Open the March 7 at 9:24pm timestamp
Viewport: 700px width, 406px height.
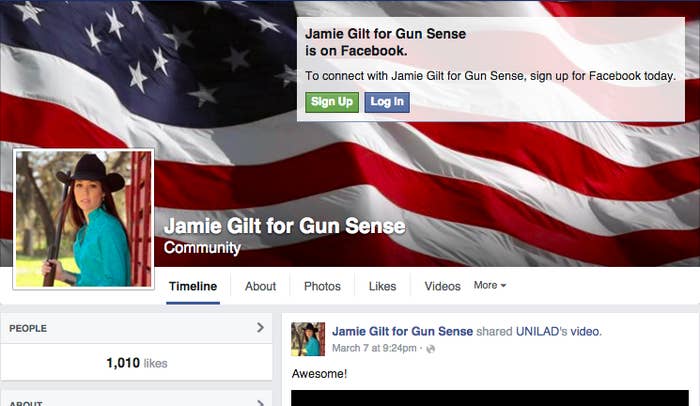point(374,348)
